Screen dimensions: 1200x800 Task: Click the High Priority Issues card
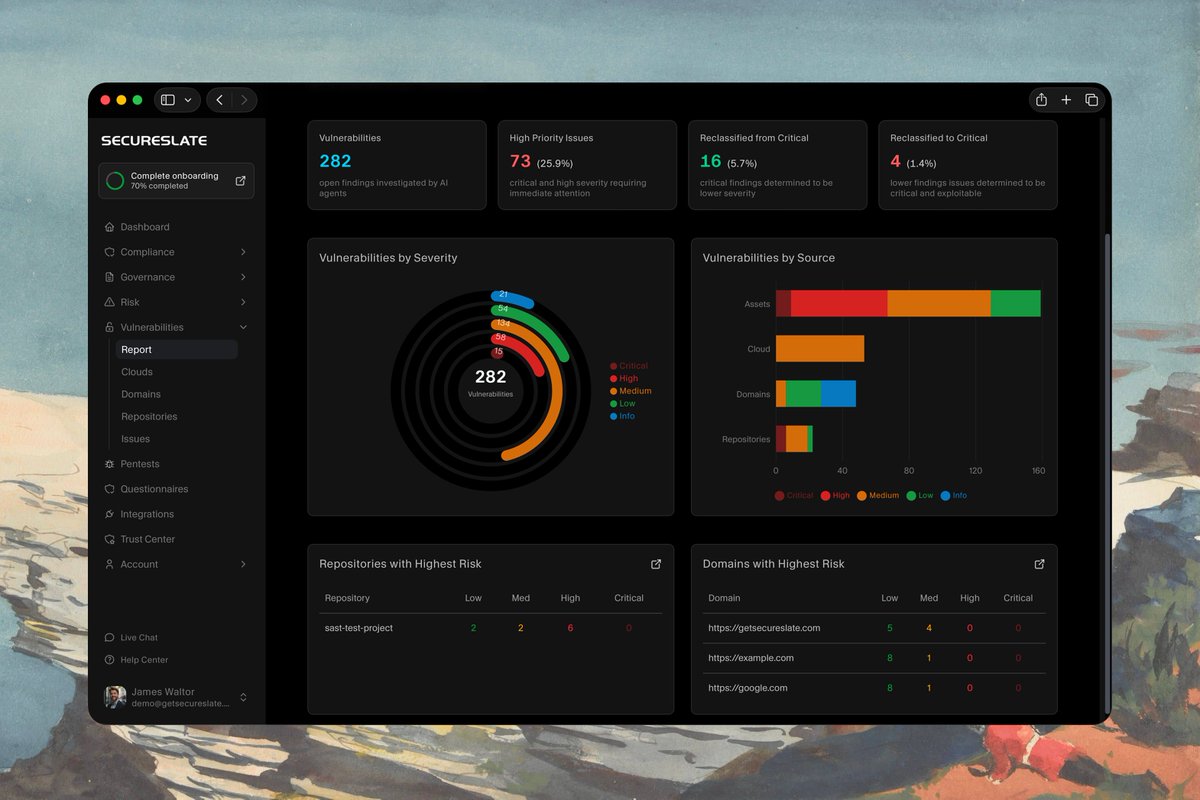587,165
